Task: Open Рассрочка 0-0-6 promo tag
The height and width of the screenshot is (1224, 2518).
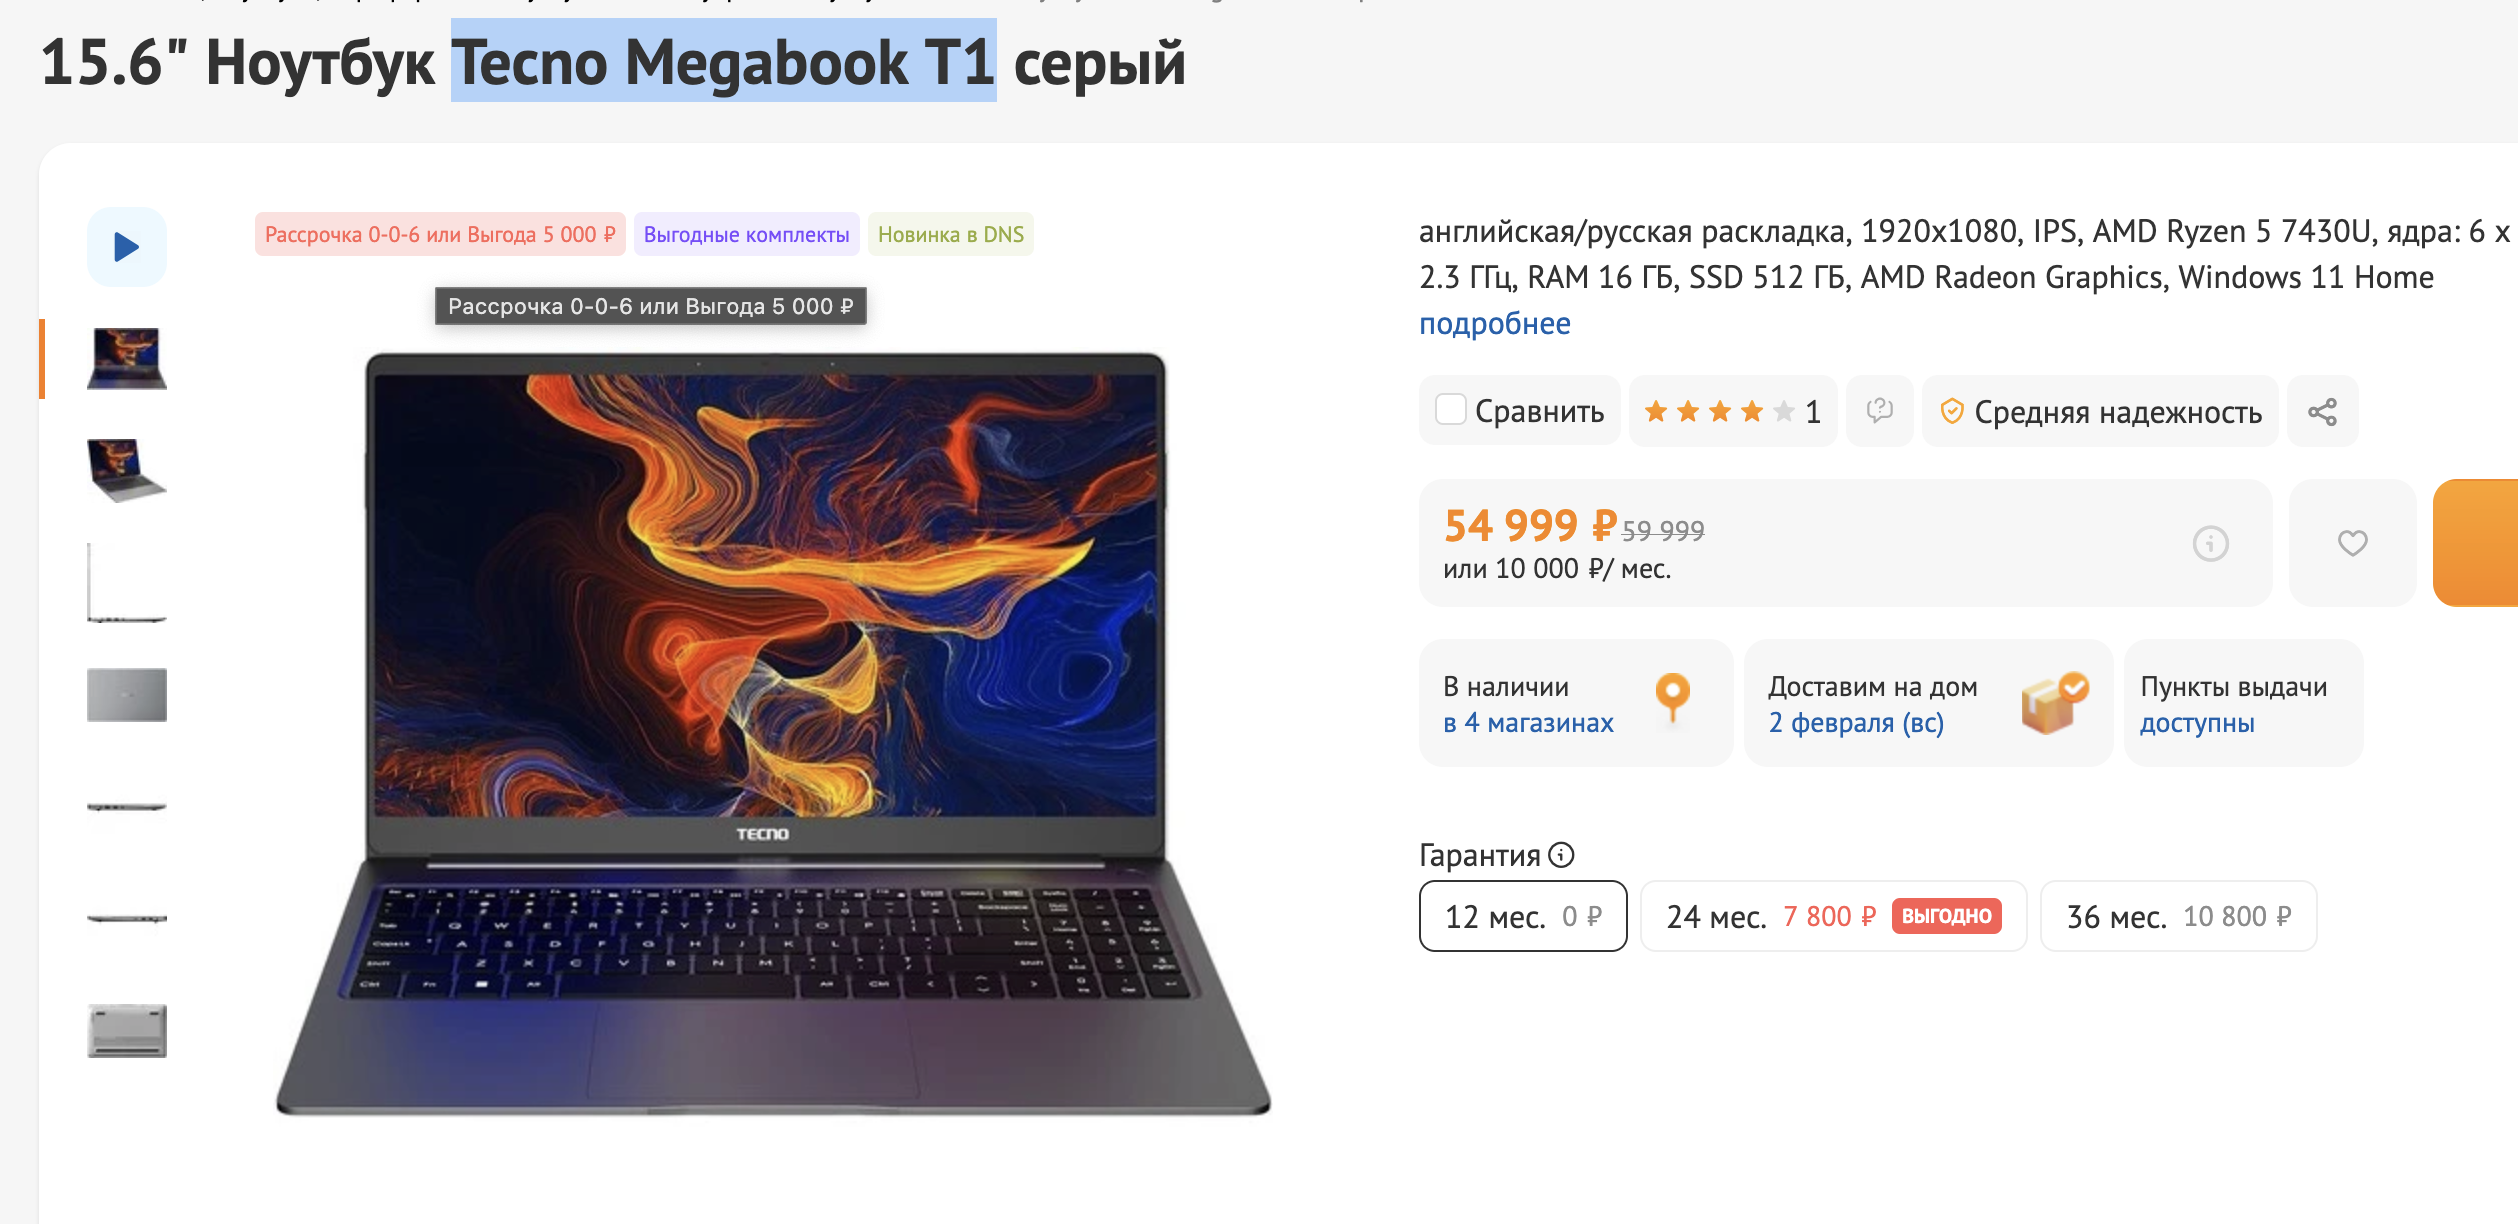Action: tap(440, 234)
